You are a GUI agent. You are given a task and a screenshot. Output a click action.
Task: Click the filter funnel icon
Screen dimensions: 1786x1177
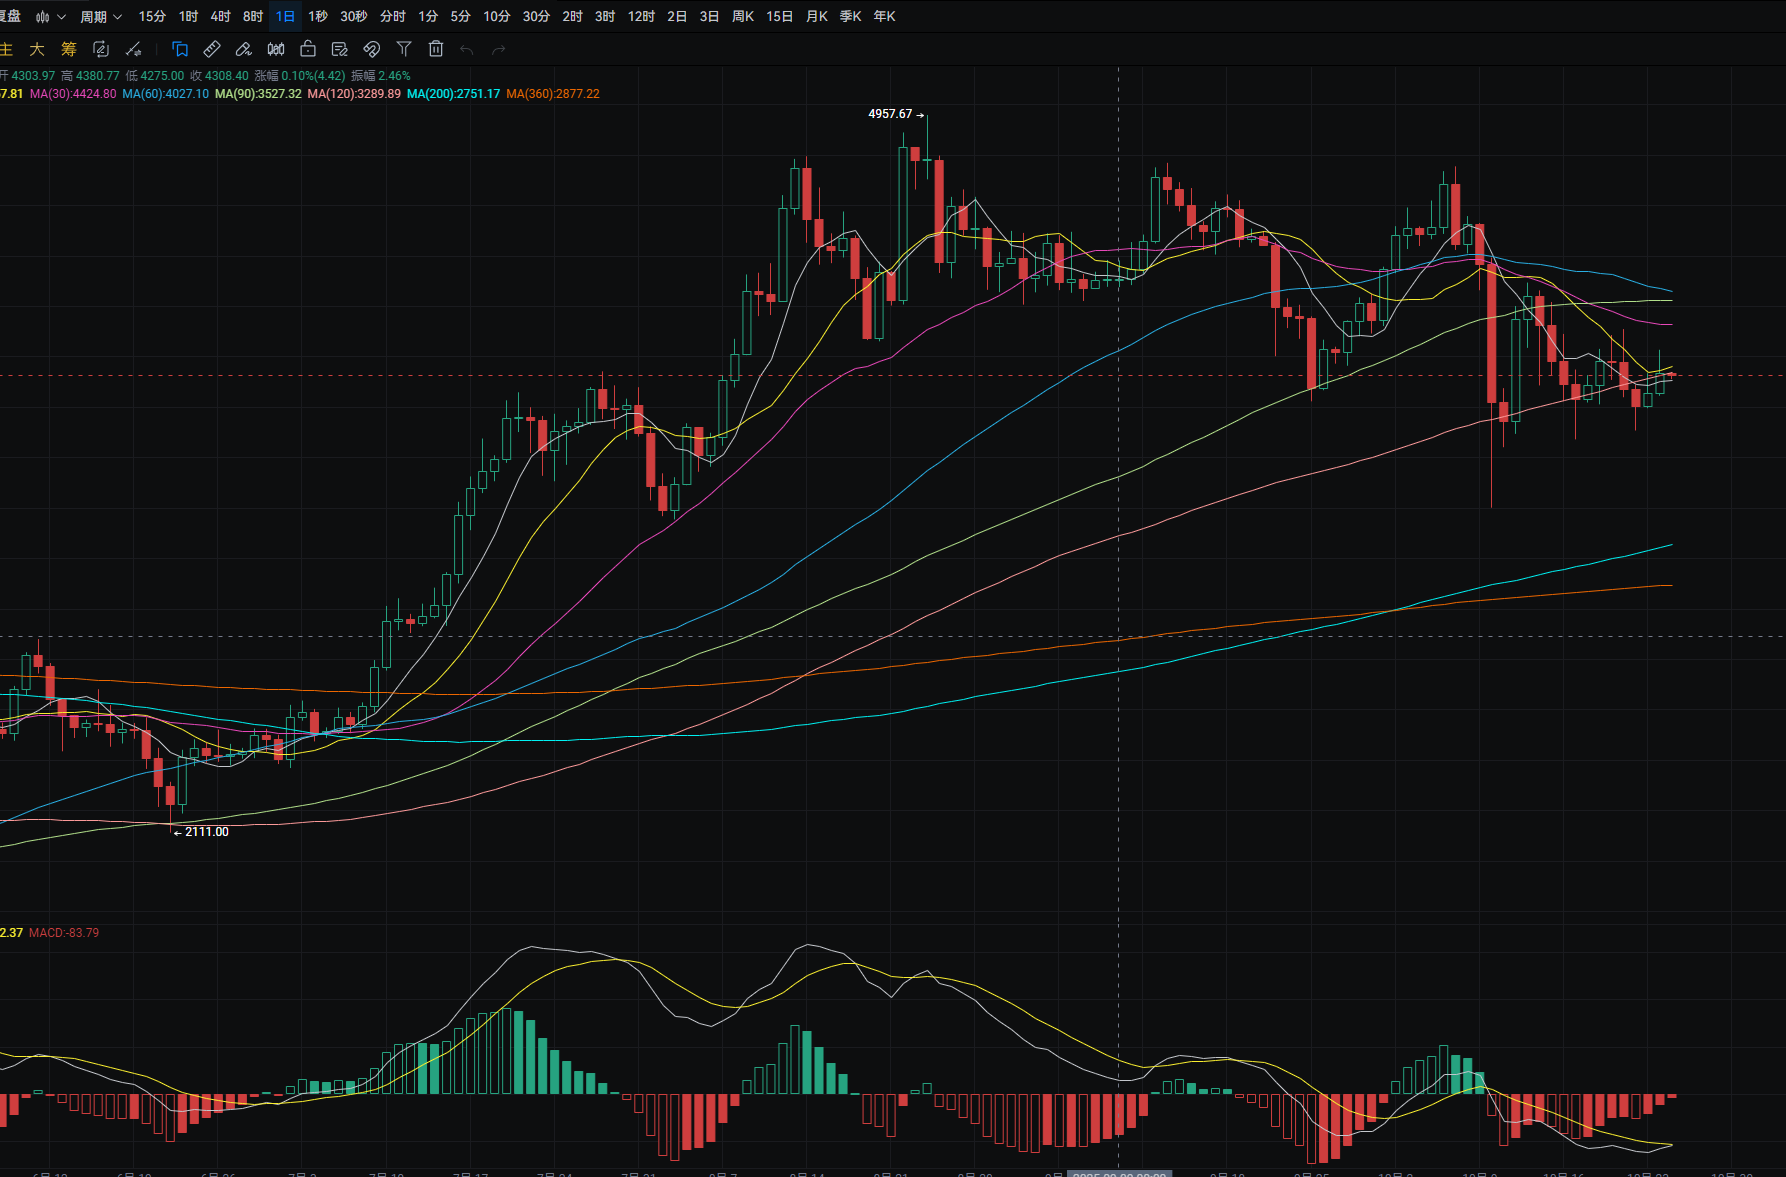pyautogui.click(x=404, y=49)
